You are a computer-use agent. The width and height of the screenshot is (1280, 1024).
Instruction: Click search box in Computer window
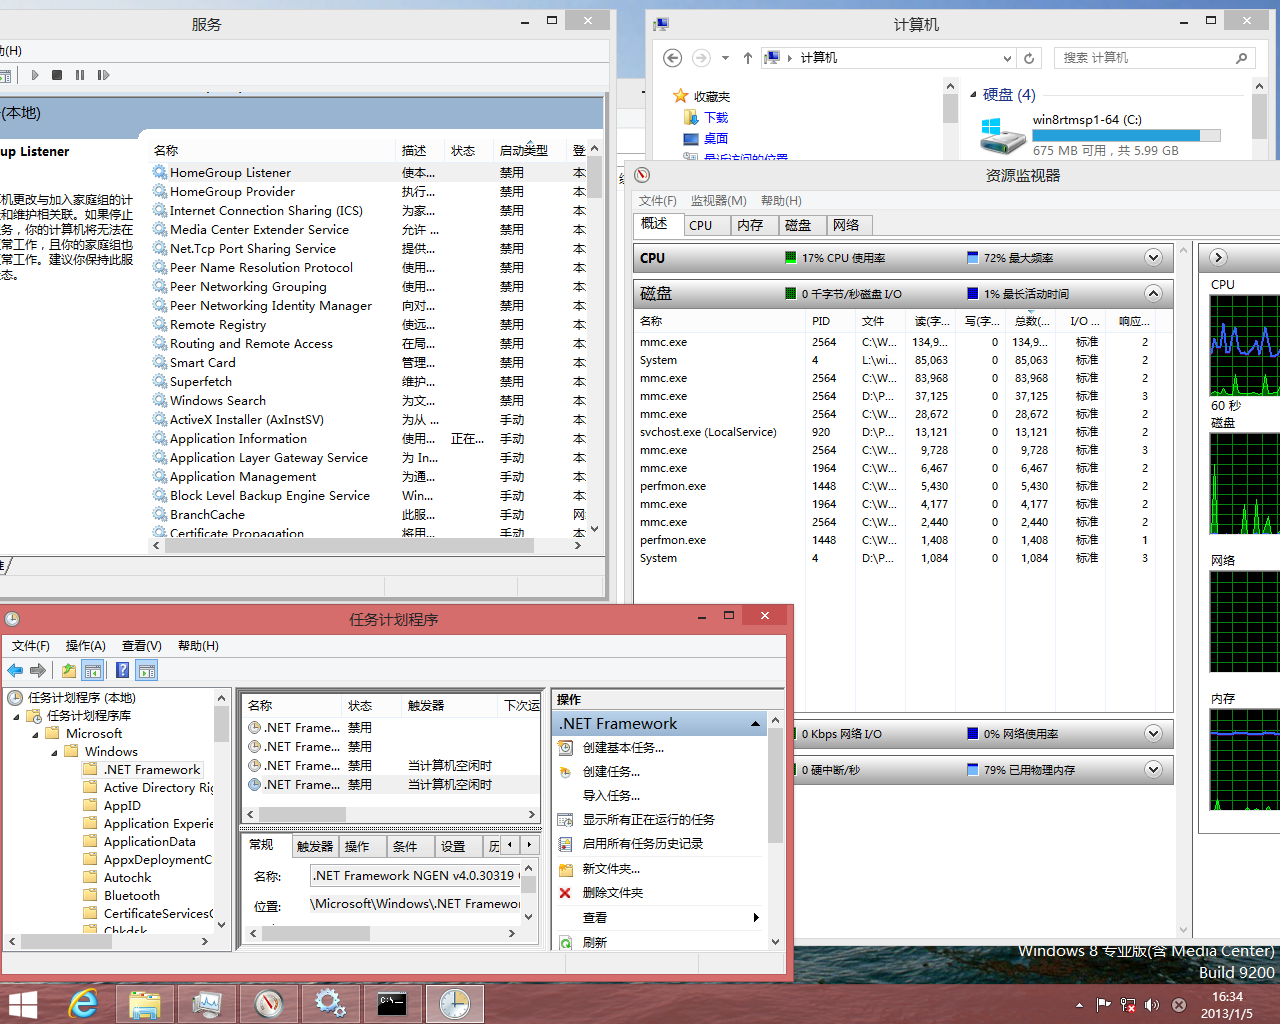pos(1155,58)
